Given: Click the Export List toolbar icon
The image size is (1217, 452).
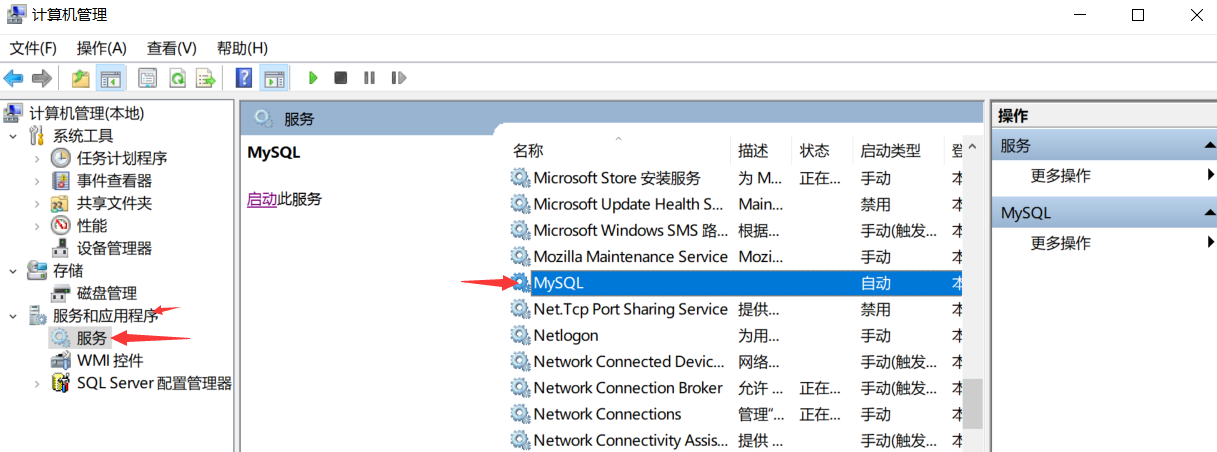Looking at the screenshot, I should [x=206, y=78].
